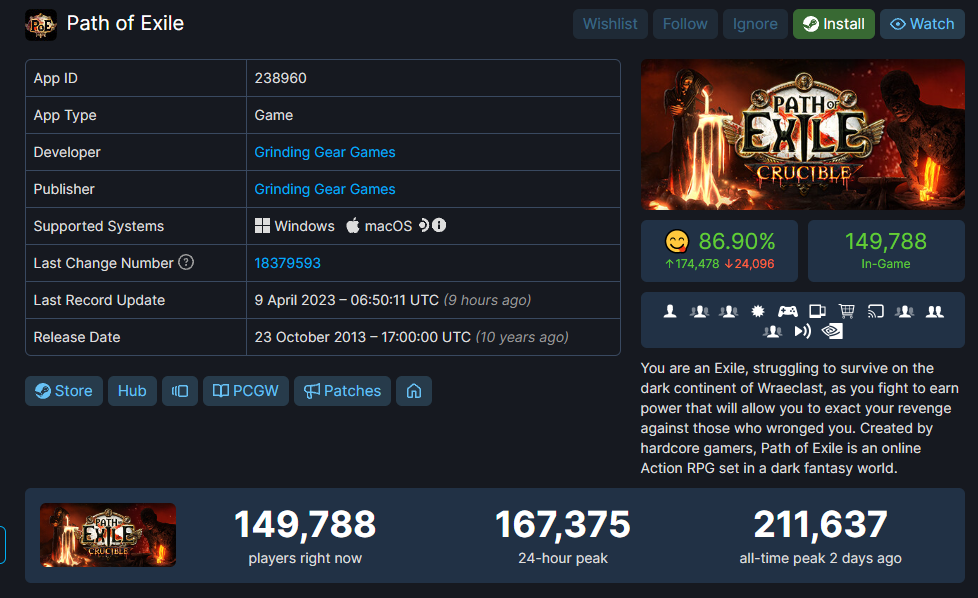Click the App Type value Game
The width and height of the screenshot is (978, 598).
coord(274,115)
